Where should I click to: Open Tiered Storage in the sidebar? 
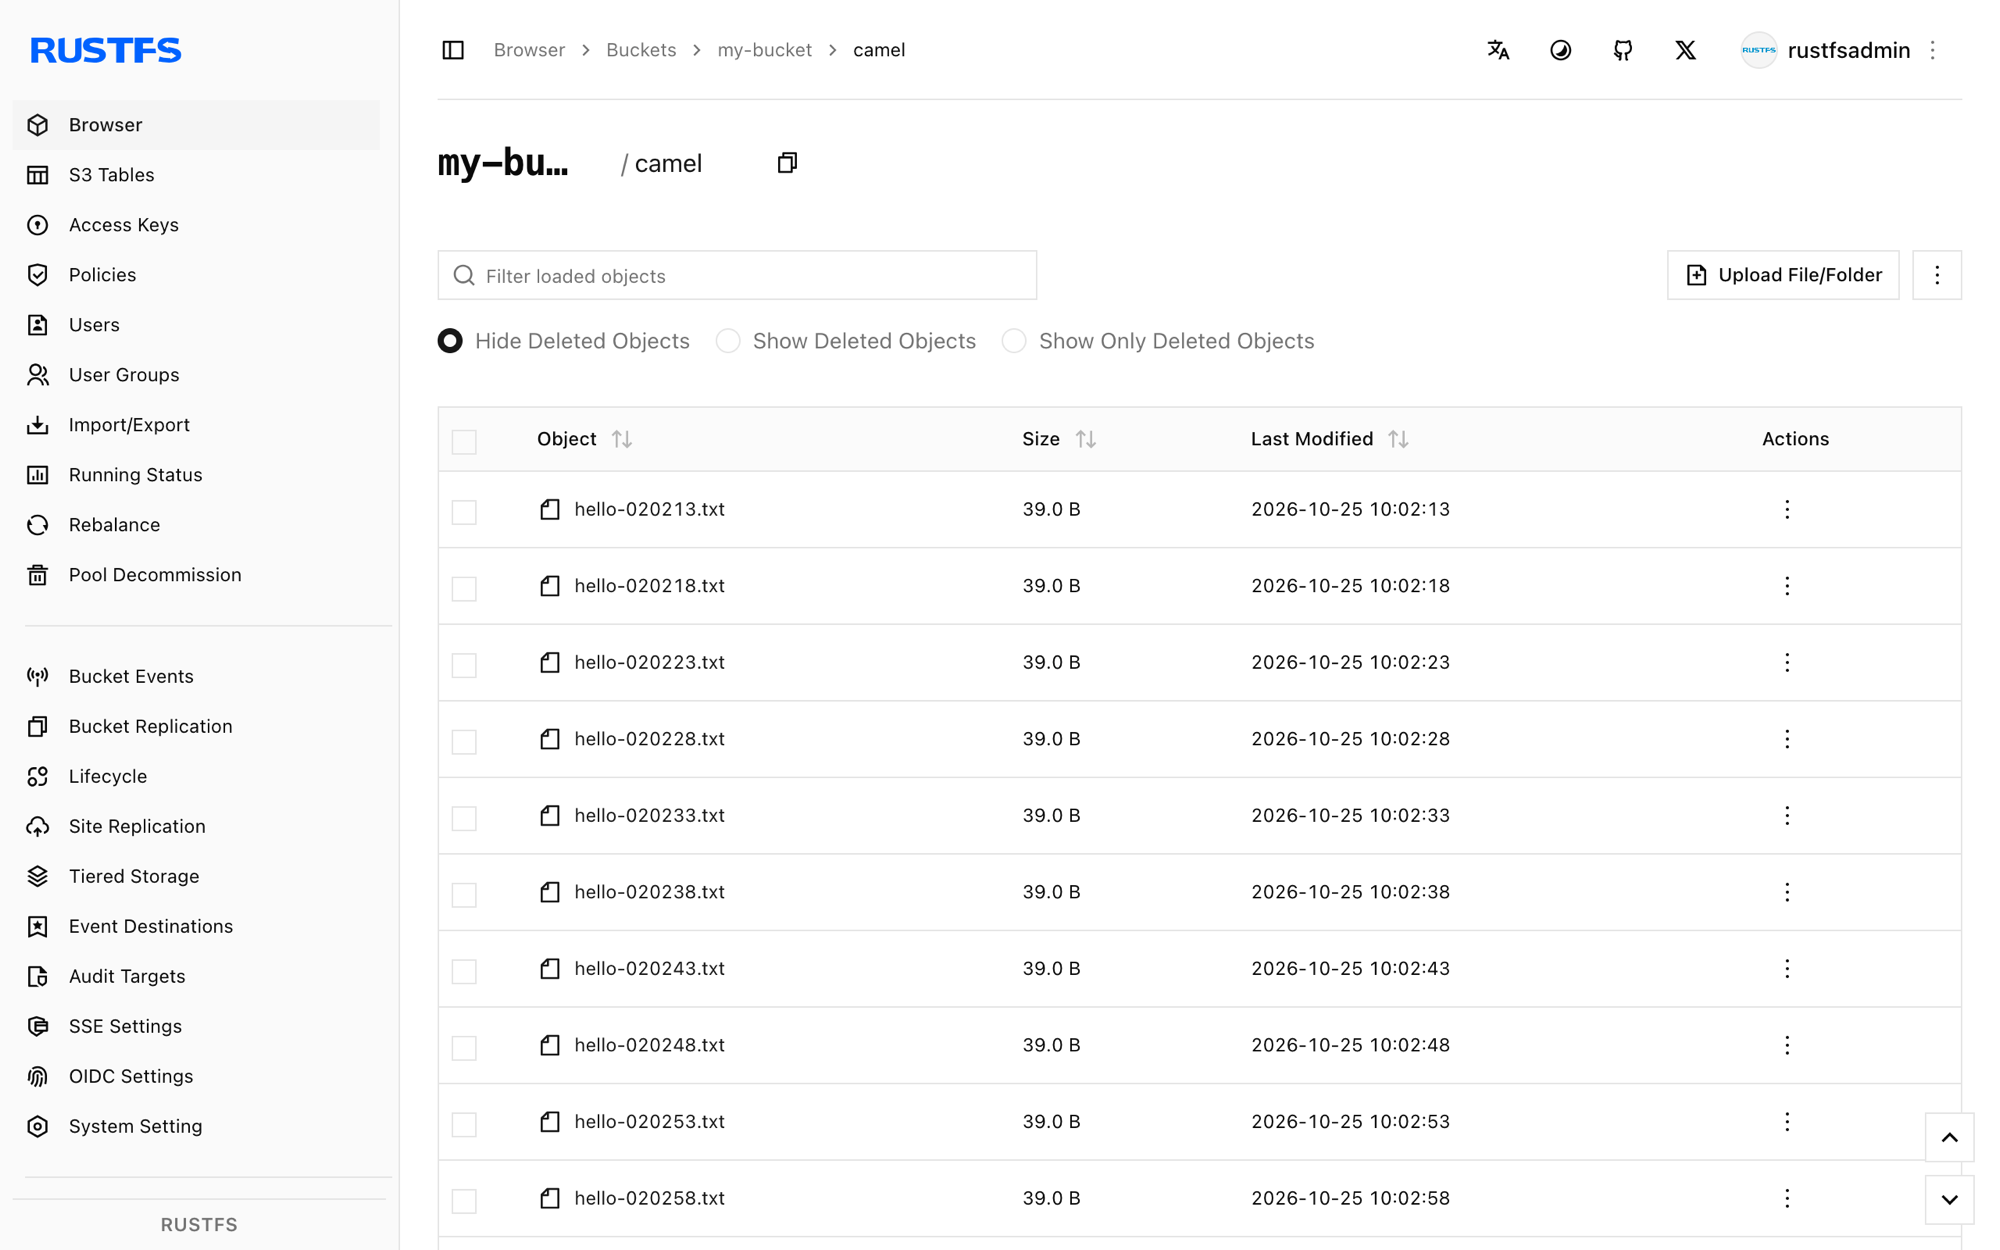pos(196,876)
